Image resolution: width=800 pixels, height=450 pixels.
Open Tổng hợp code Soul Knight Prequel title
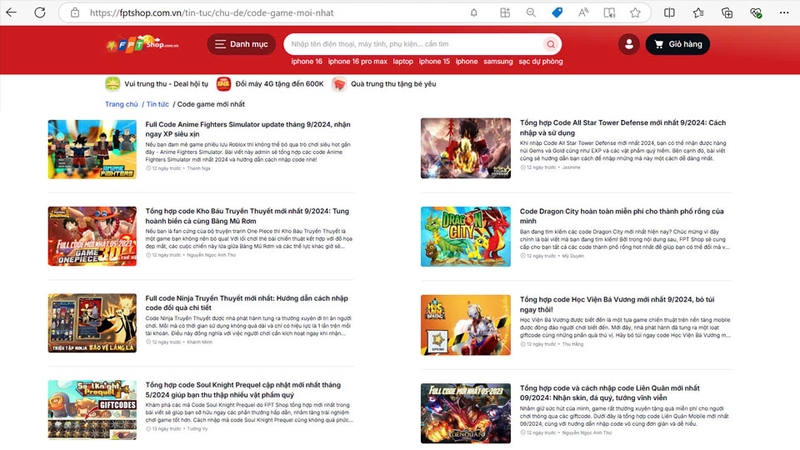coord(243,390)
